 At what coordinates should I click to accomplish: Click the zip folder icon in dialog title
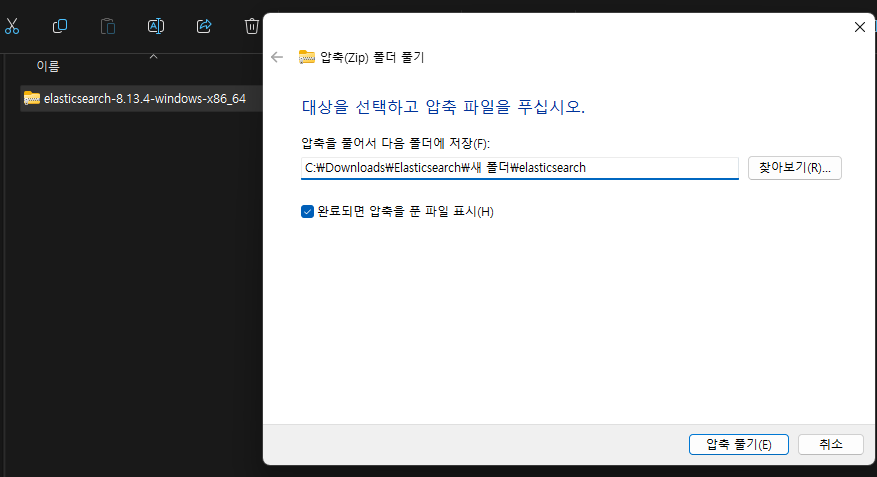[307, 57]
